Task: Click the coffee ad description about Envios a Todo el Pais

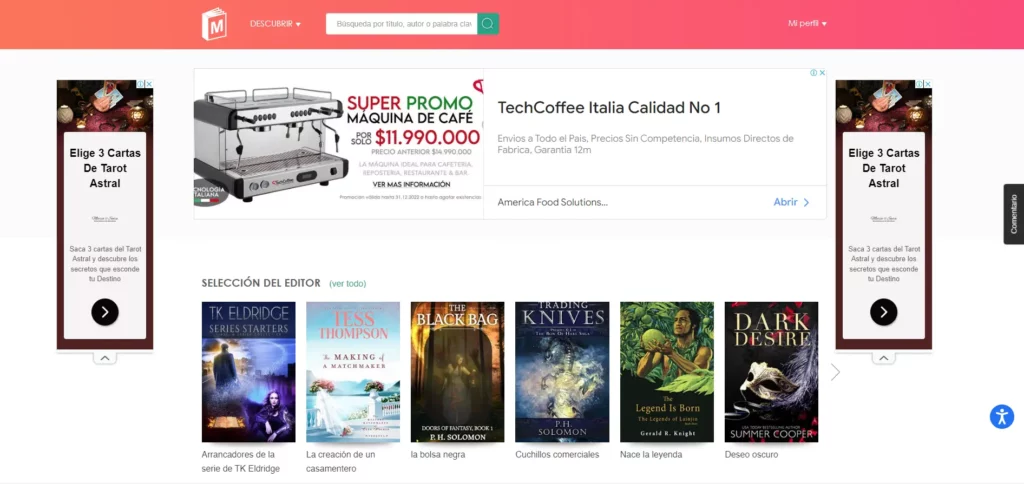Action: pos(645,144)
